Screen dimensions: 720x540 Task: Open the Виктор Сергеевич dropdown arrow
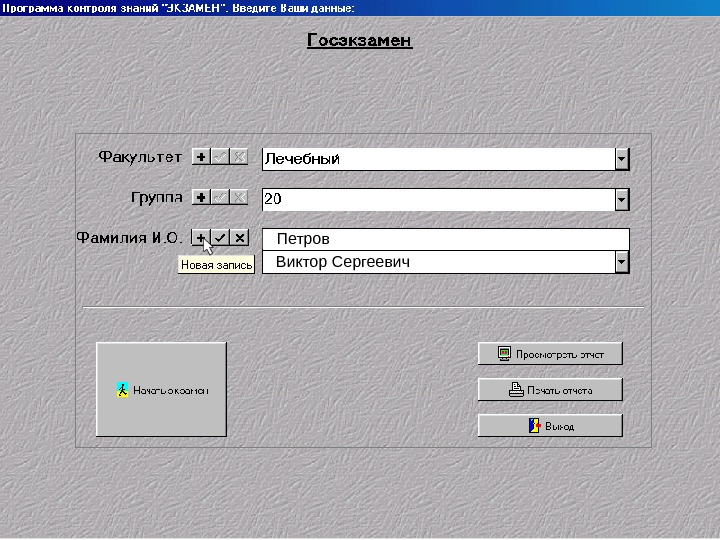[x=621, y=262]
